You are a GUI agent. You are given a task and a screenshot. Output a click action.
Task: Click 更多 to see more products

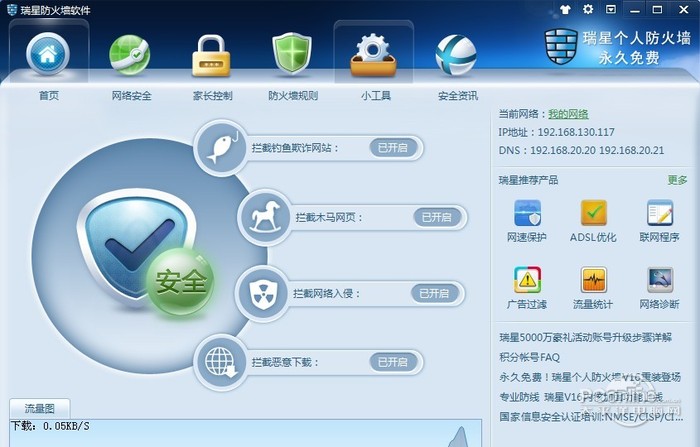pos(677,180)
